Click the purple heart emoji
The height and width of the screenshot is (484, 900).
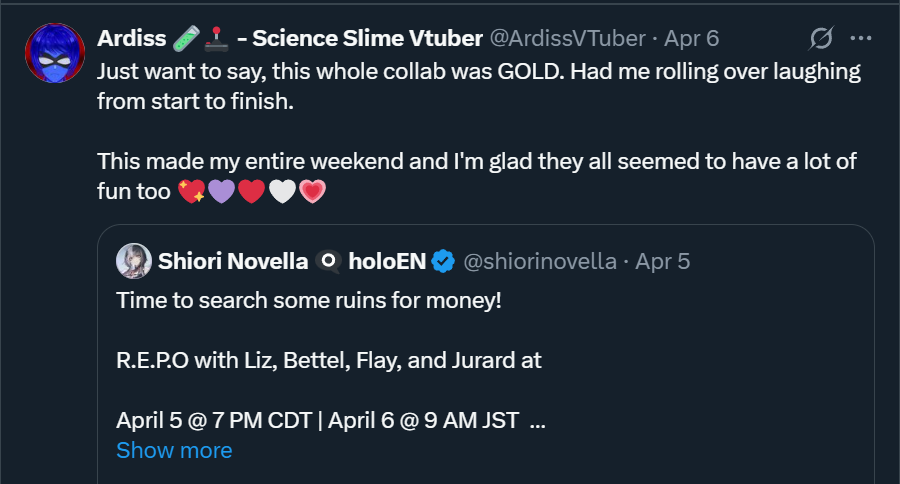coord(221,192)
